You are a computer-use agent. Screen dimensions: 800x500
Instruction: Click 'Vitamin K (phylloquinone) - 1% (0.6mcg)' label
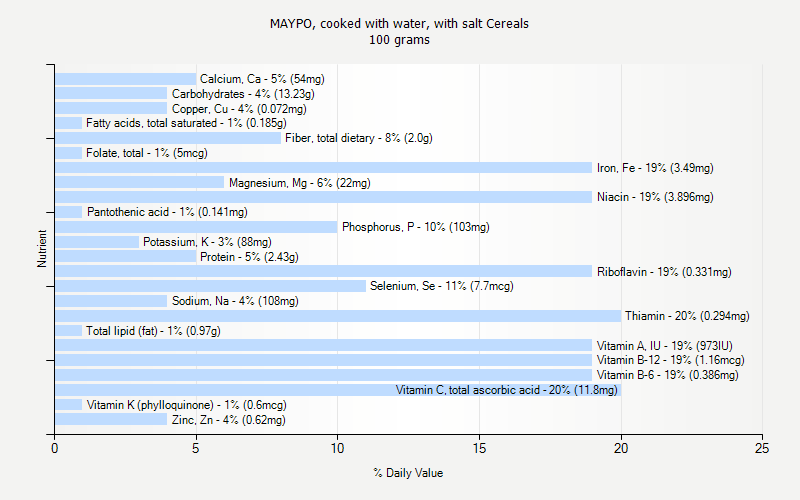(186, 405)
